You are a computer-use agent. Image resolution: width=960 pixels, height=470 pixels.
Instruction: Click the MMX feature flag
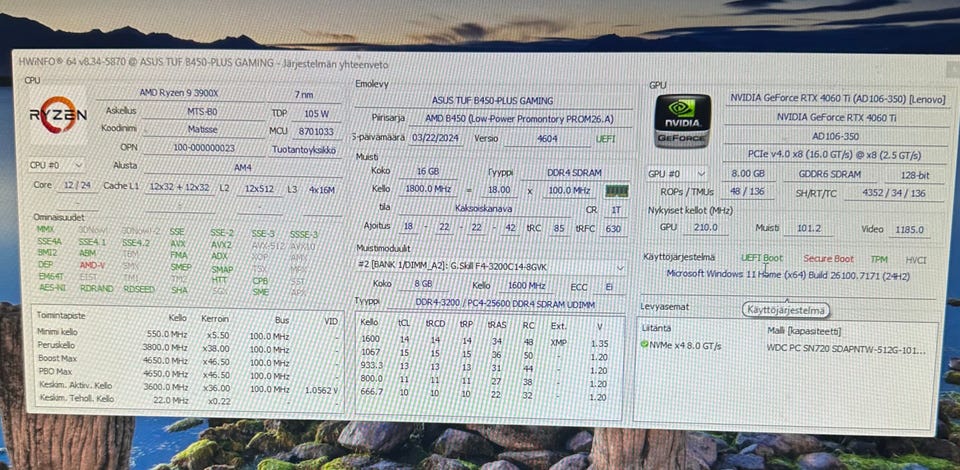(x=45, y=229)
